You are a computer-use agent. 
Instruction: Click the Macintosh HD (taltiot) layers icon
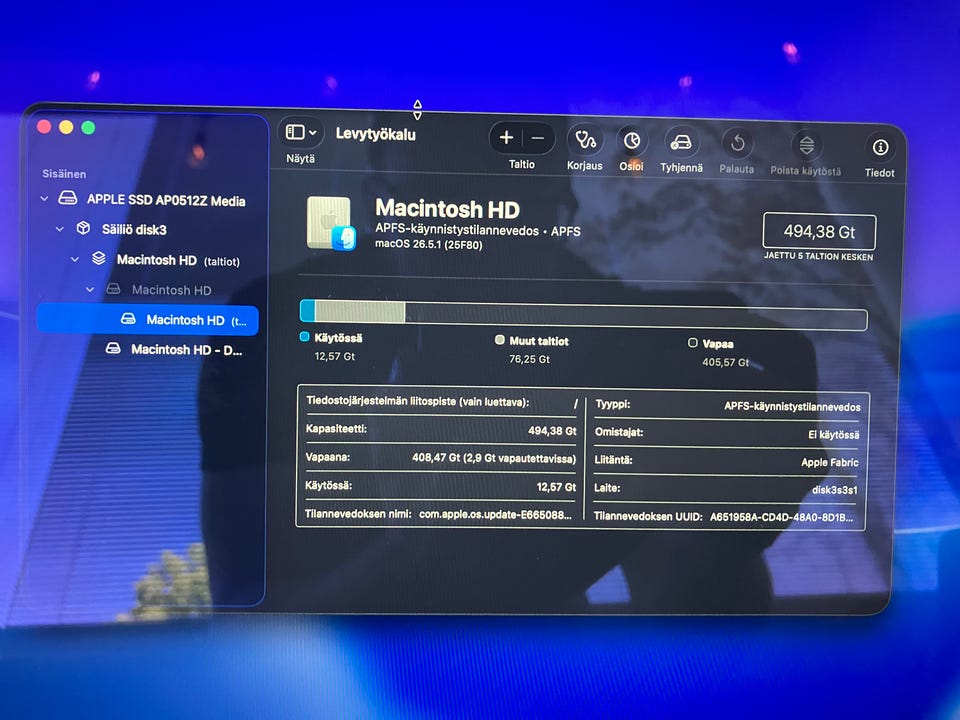click(99, 258)
